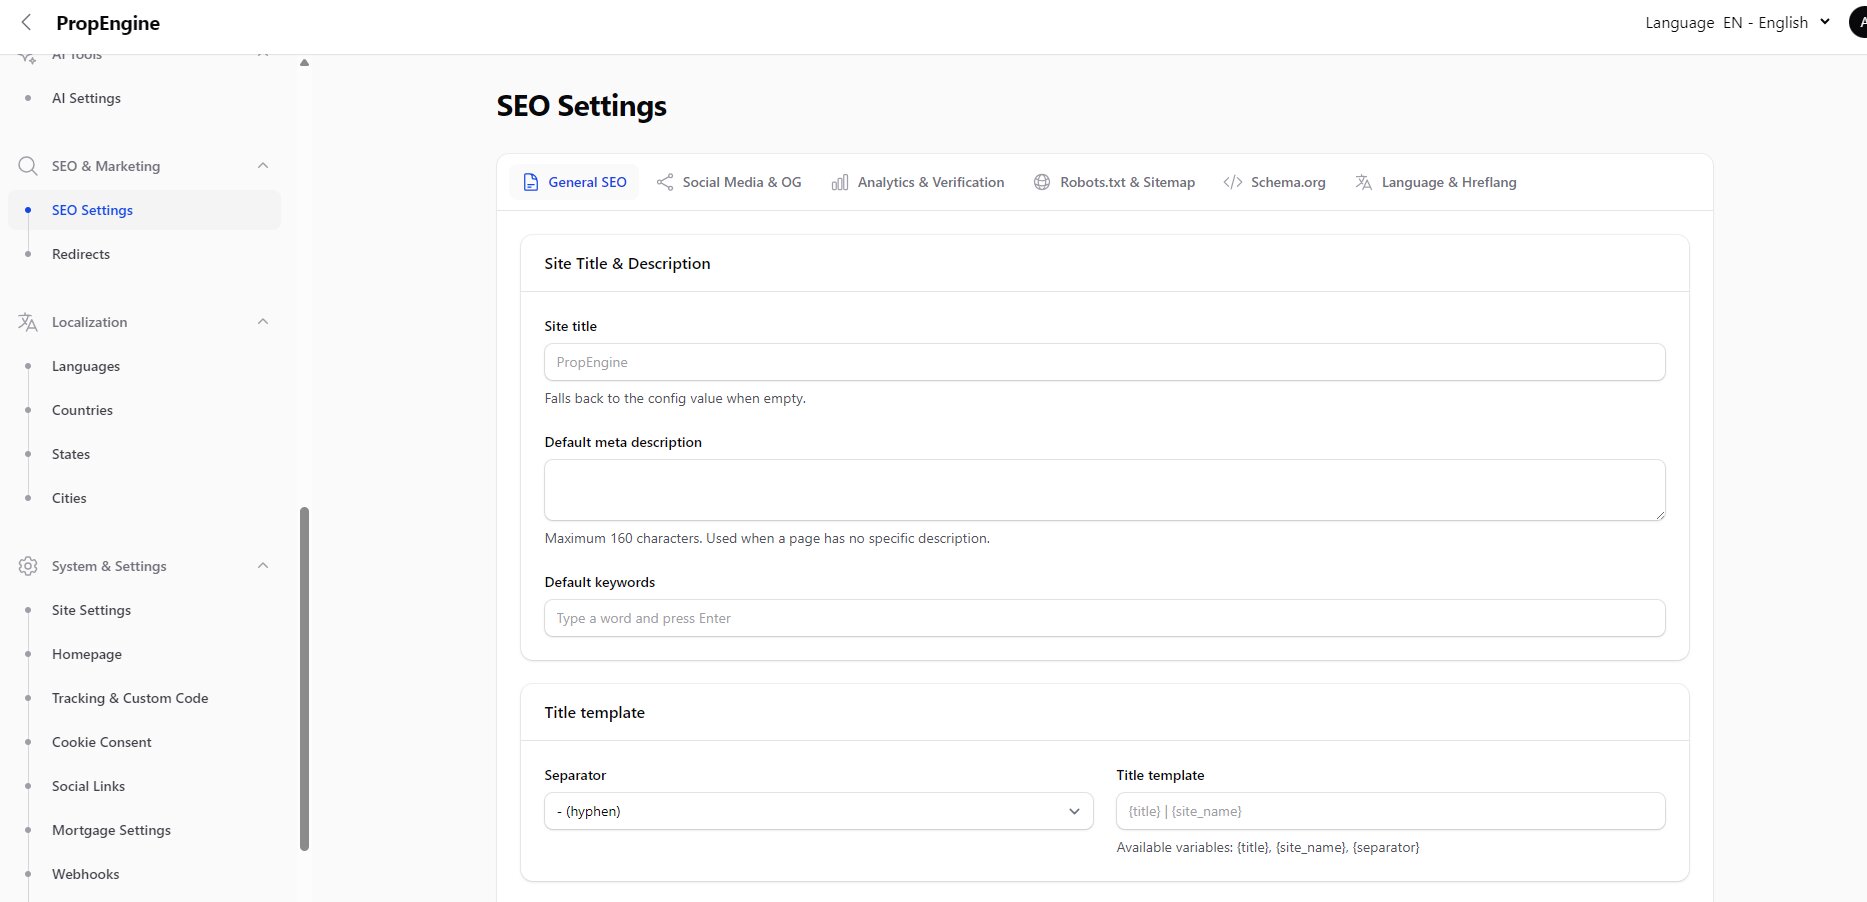Click the back arrow beside PropEngine

pos(26,23)
